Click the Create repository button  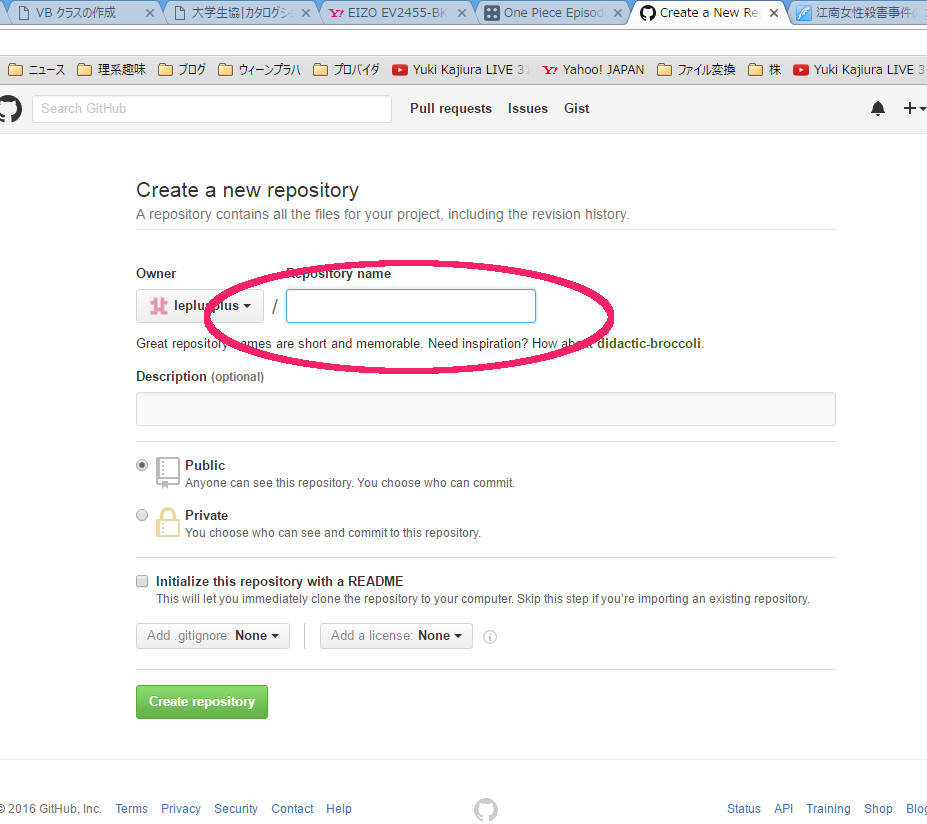(202, 702)
